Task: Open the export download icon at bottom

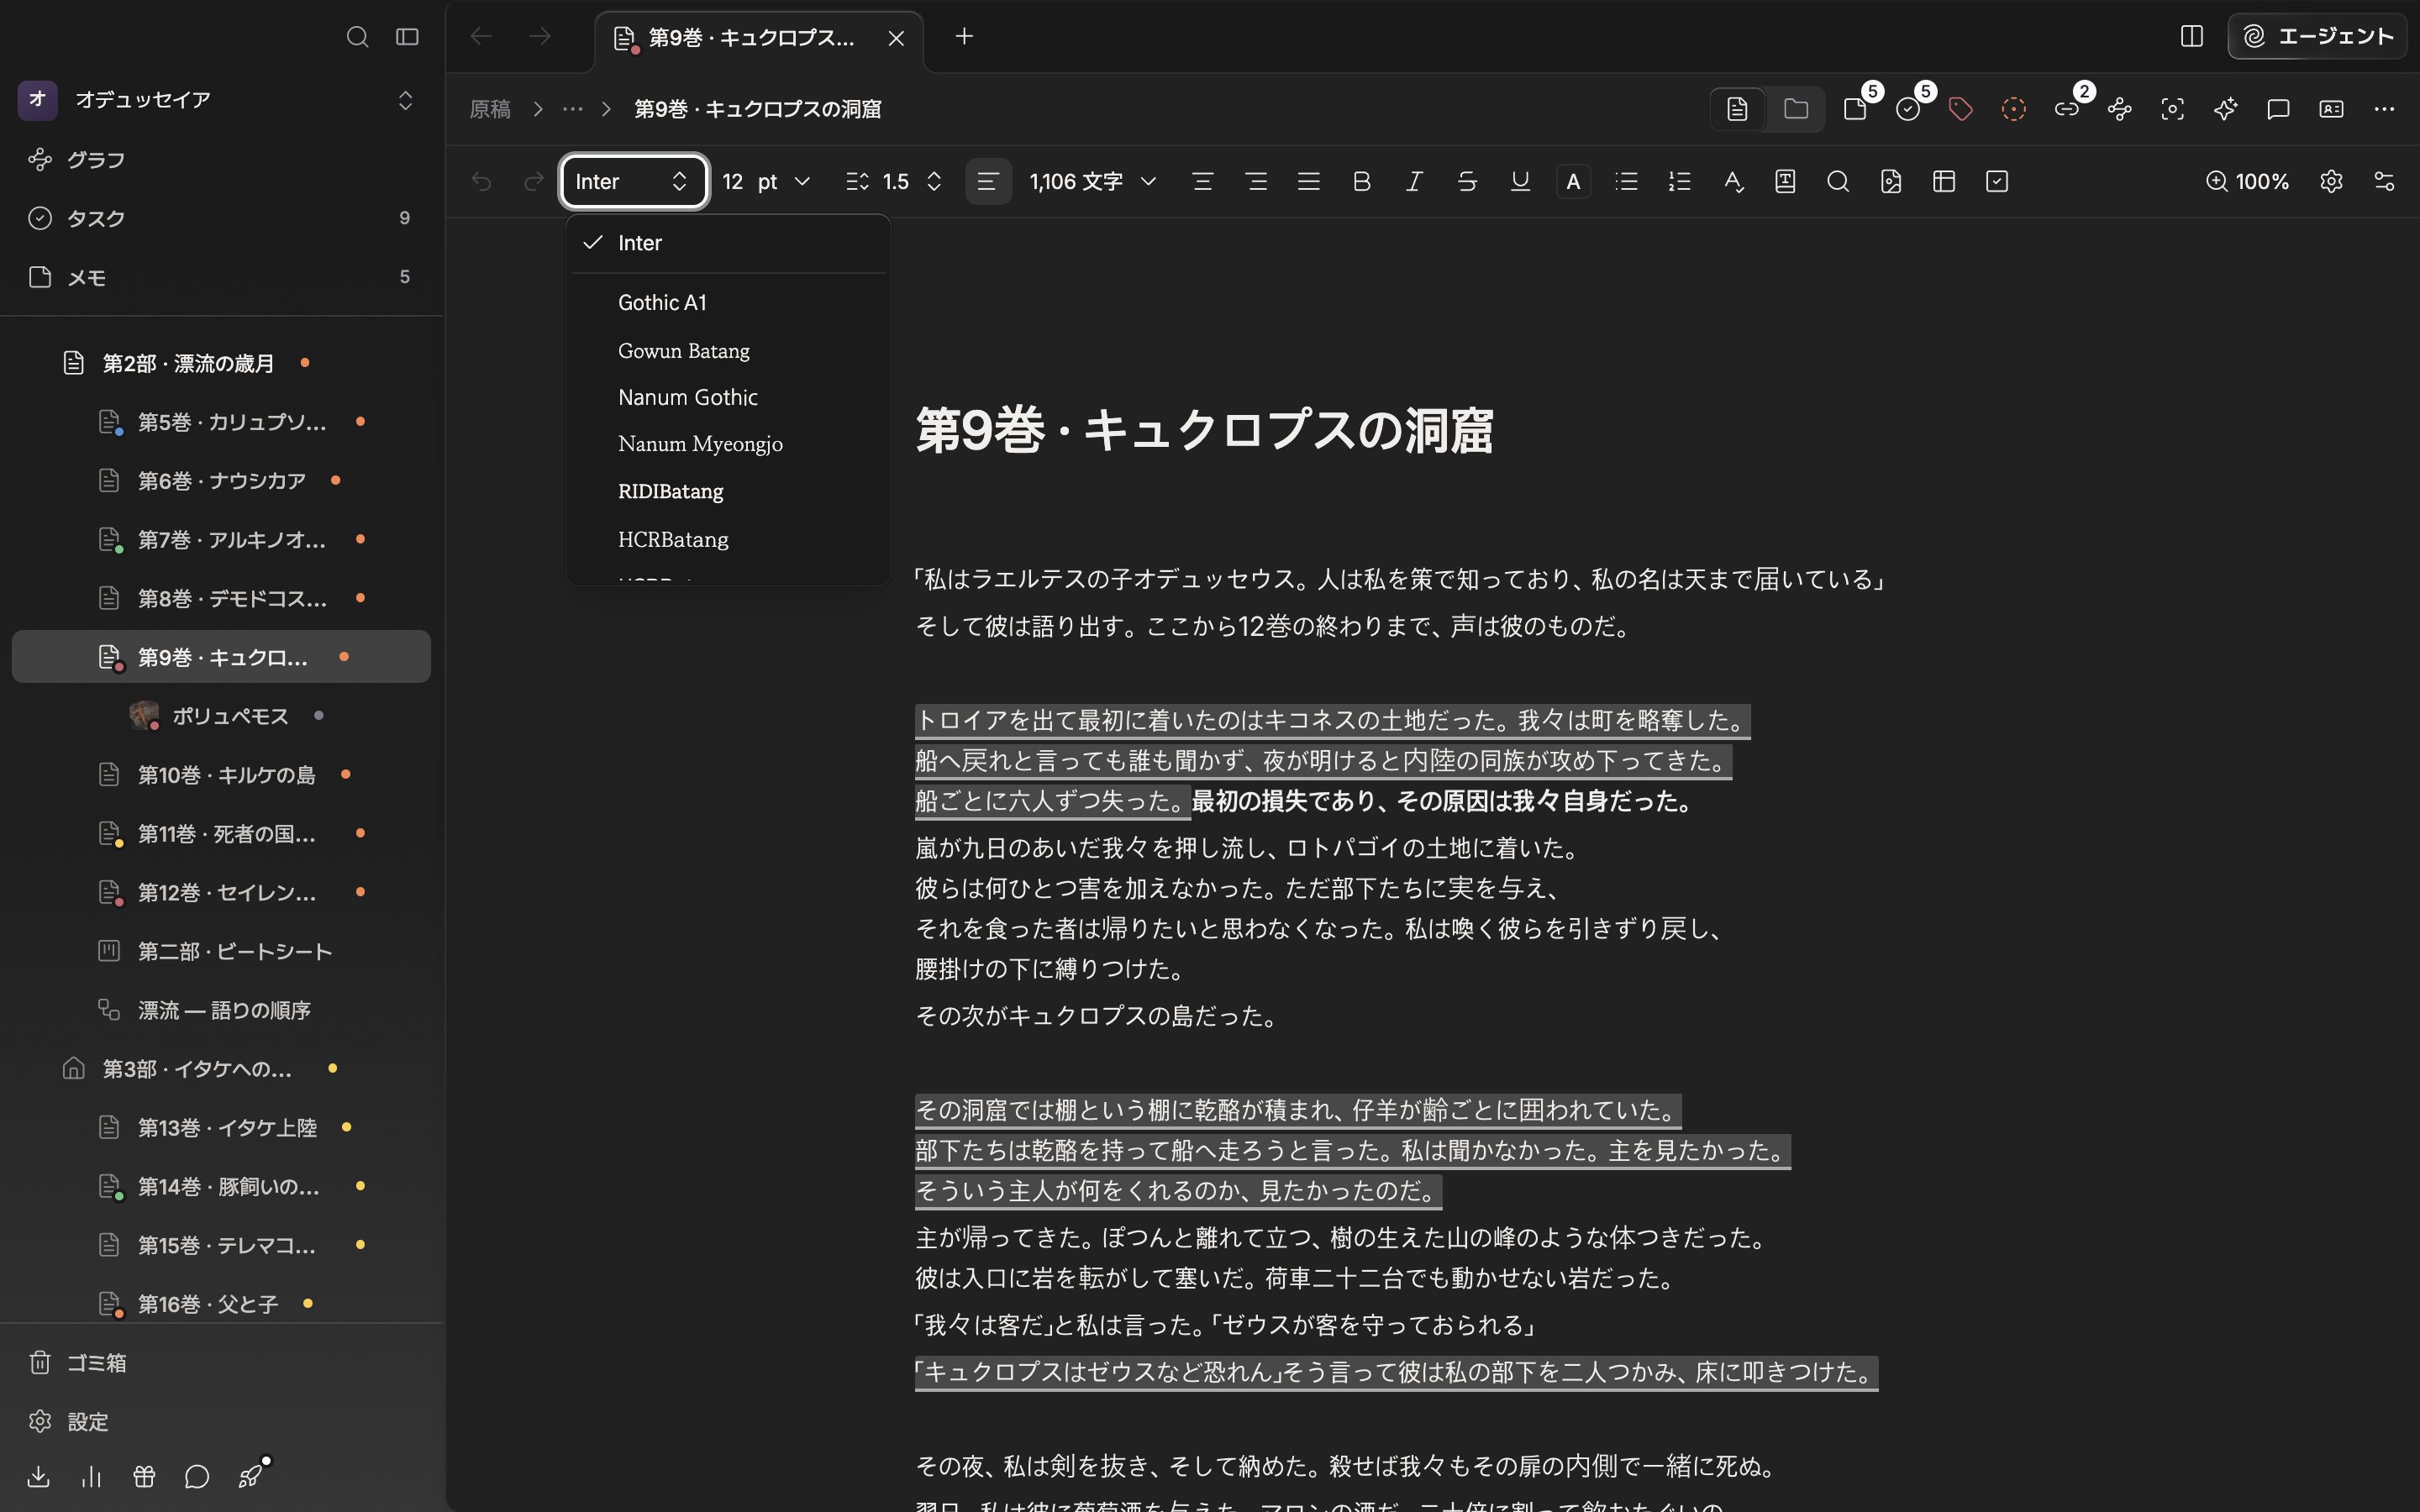Action: [x=38, y=1476]
